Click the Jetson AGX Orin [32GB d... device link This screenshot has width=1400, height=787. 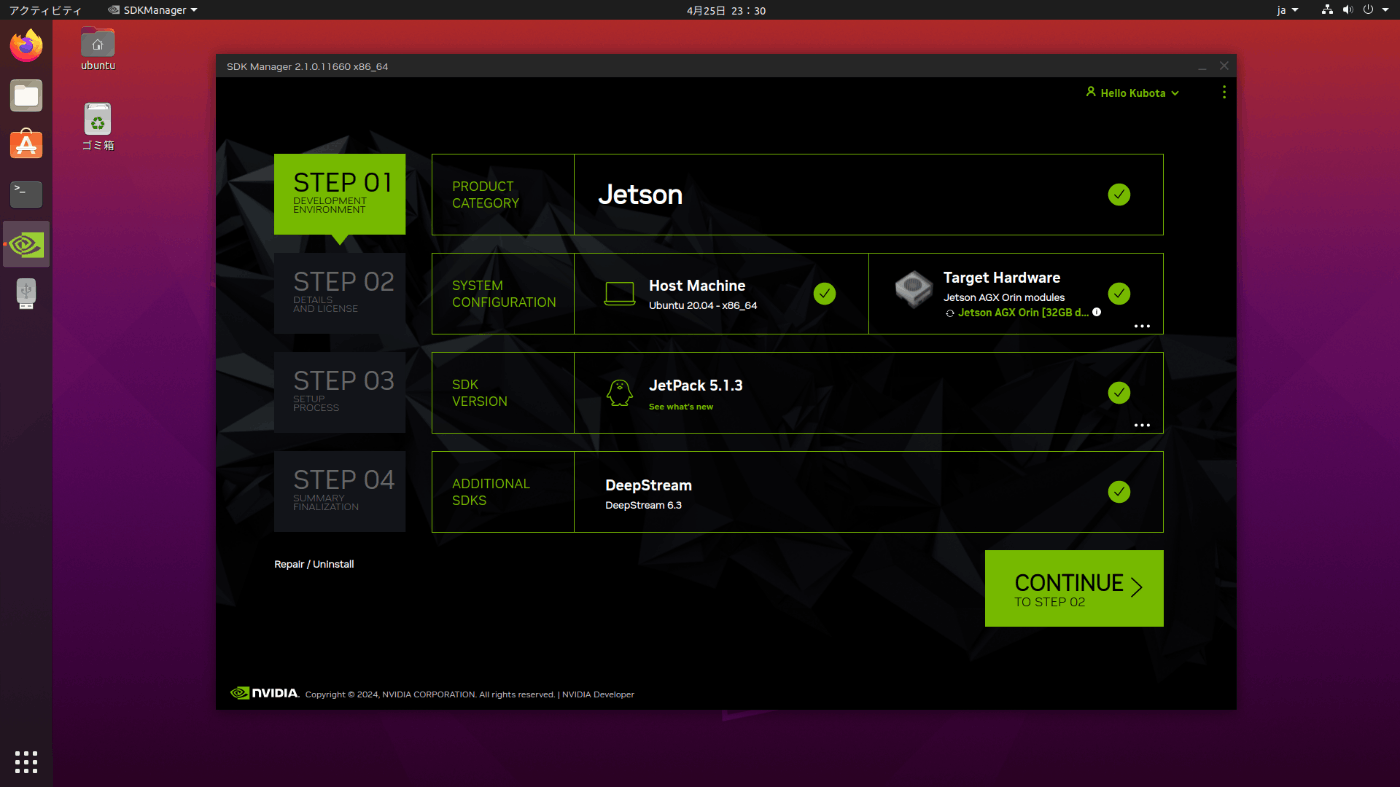click(1023, 312)
